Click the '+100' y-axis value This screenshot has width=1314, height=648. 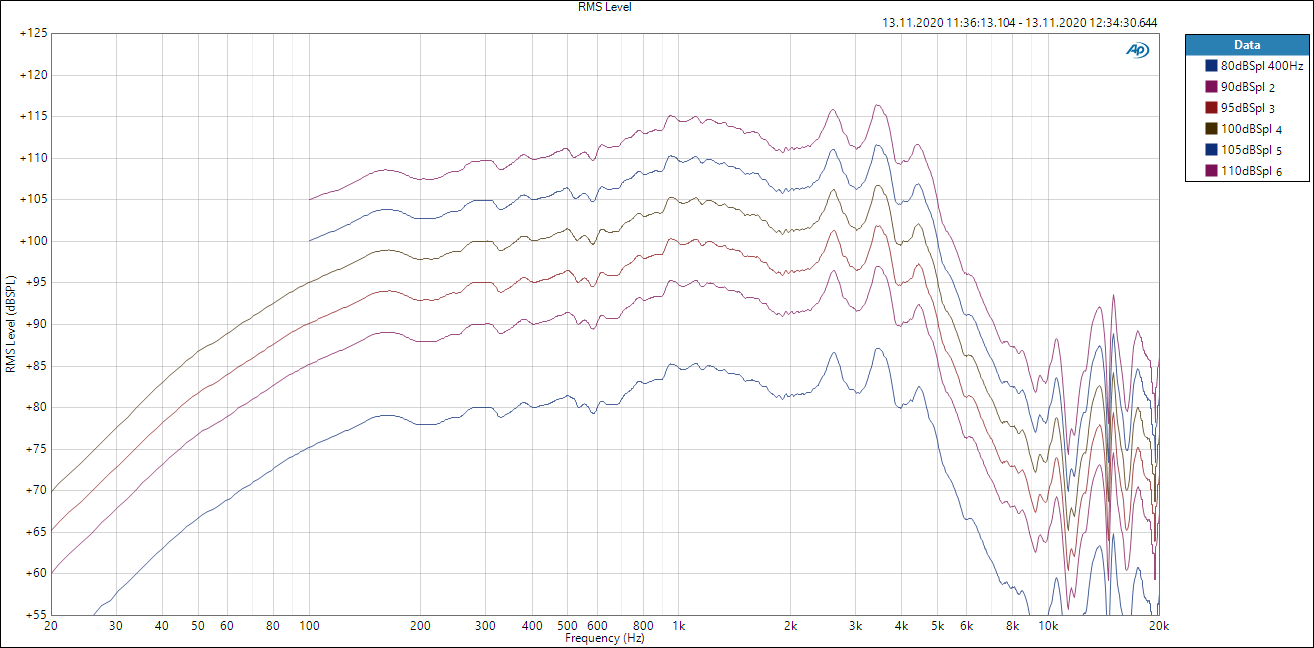click(x=34, y=241)
